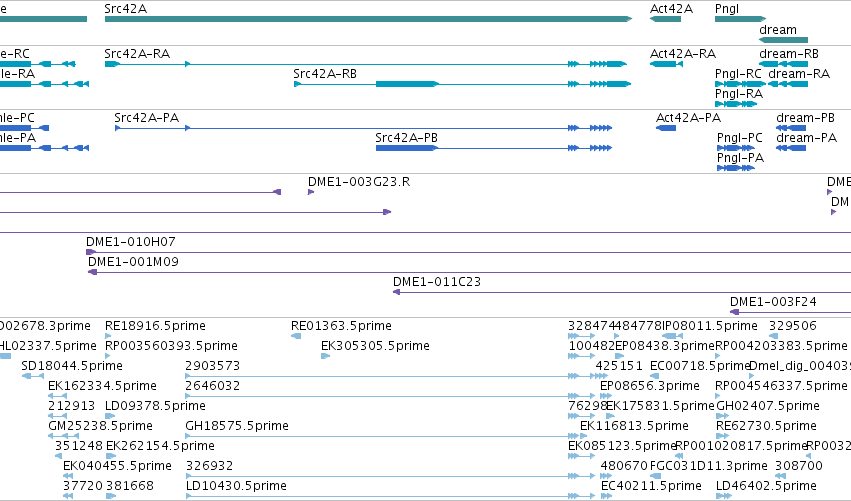
Task: Select the GH18575.5prime EST label
Action: pyautogui.click(x=237, y=426)
